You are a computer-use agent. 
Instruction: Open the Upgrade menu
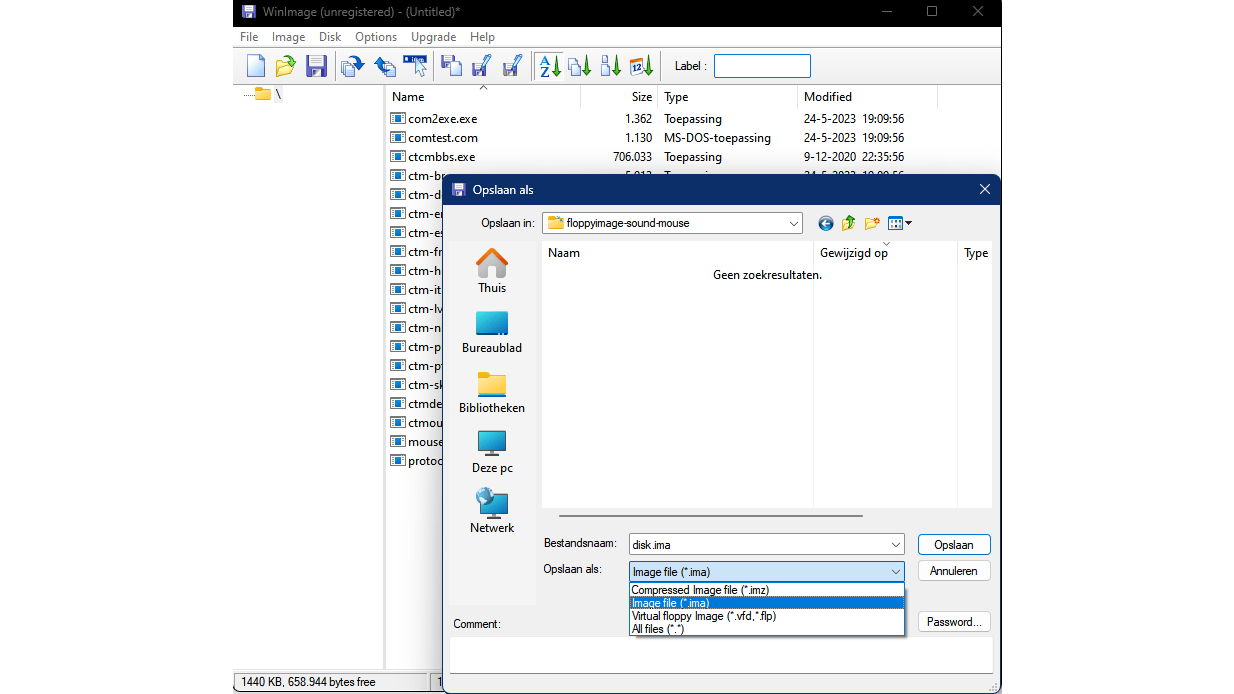[x=434, y=37]
